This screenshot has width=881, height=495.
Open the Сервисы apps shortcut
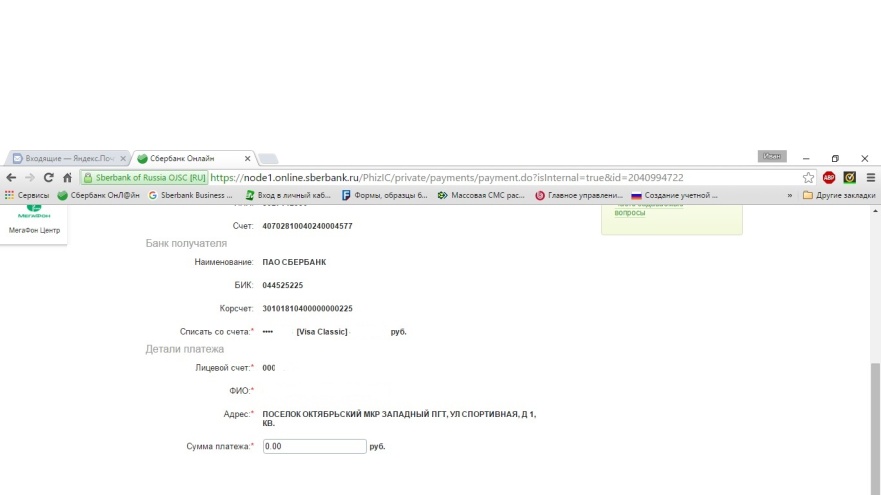(27, 195)
